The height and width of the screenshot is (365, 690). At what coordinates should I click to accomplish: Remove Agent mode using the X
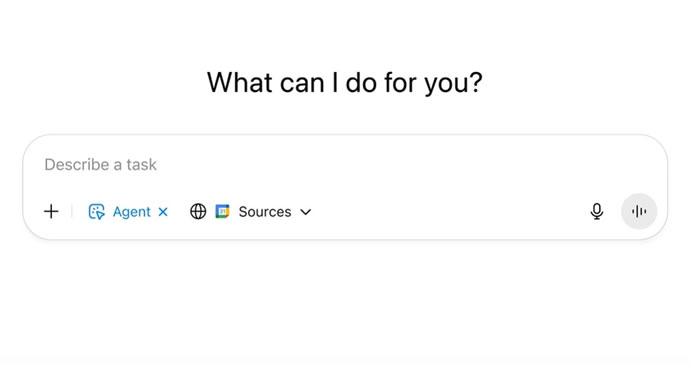pos(163,212)
